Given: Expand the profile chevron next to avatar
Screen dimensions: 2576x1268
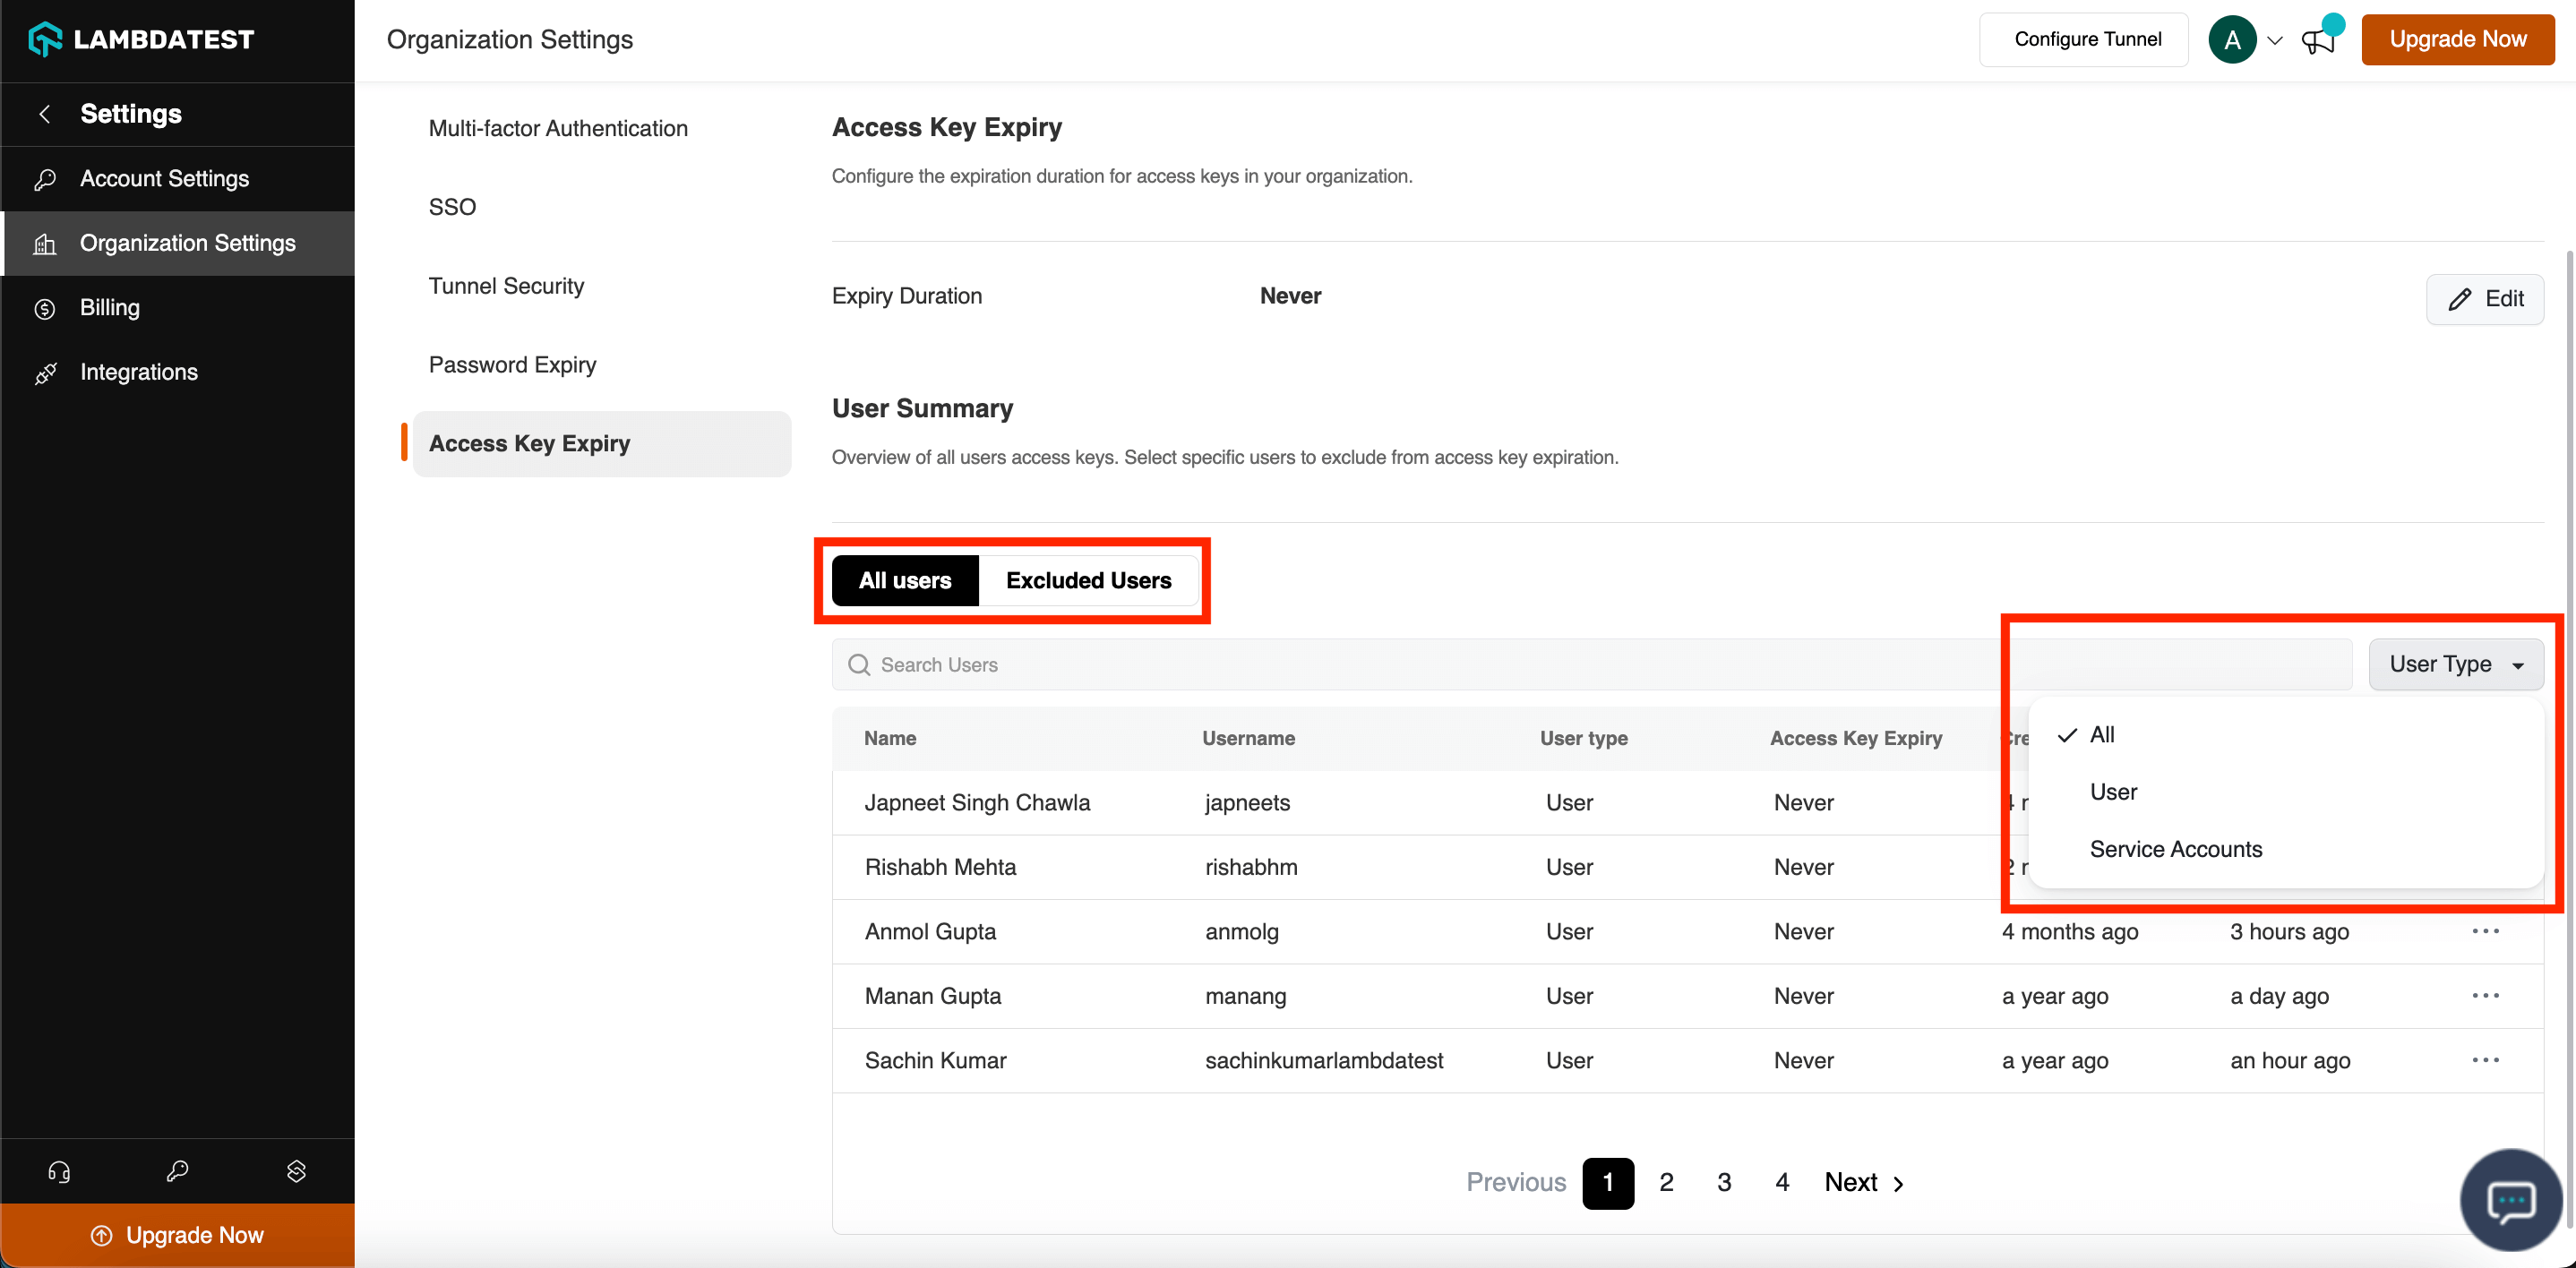Looking at the screenshot, I should [2275, 40].
